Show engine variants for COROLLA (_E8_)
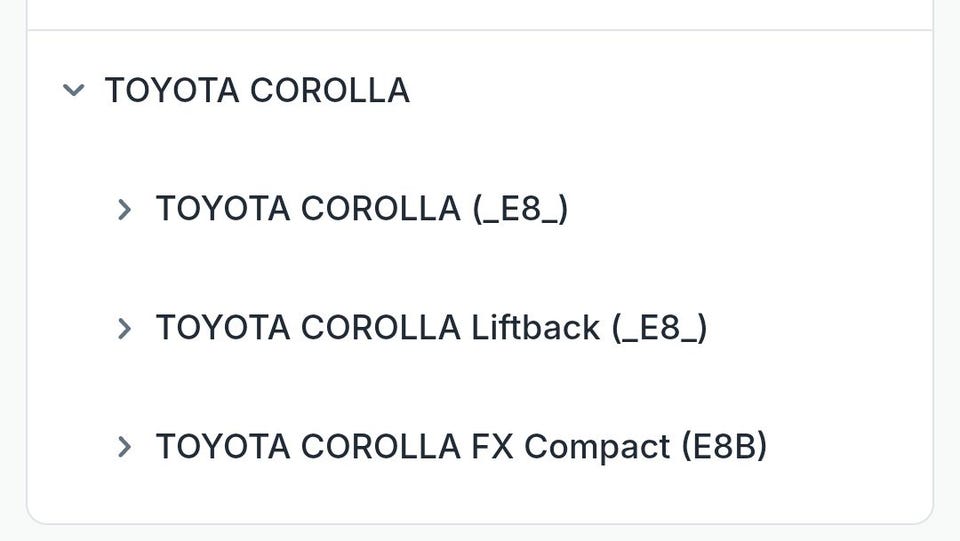 pos(124,209)
